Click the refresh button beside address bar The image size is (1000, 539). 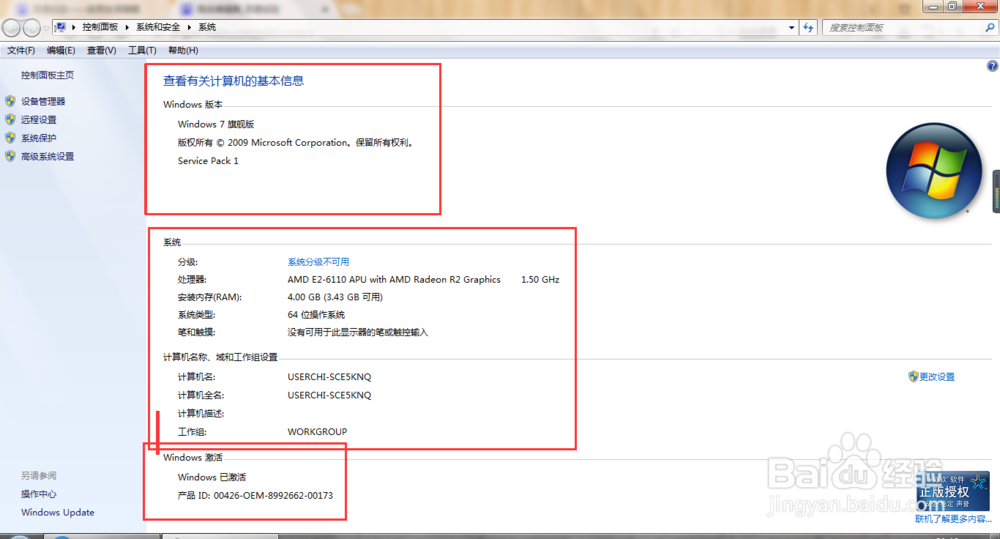pos(808,27)
